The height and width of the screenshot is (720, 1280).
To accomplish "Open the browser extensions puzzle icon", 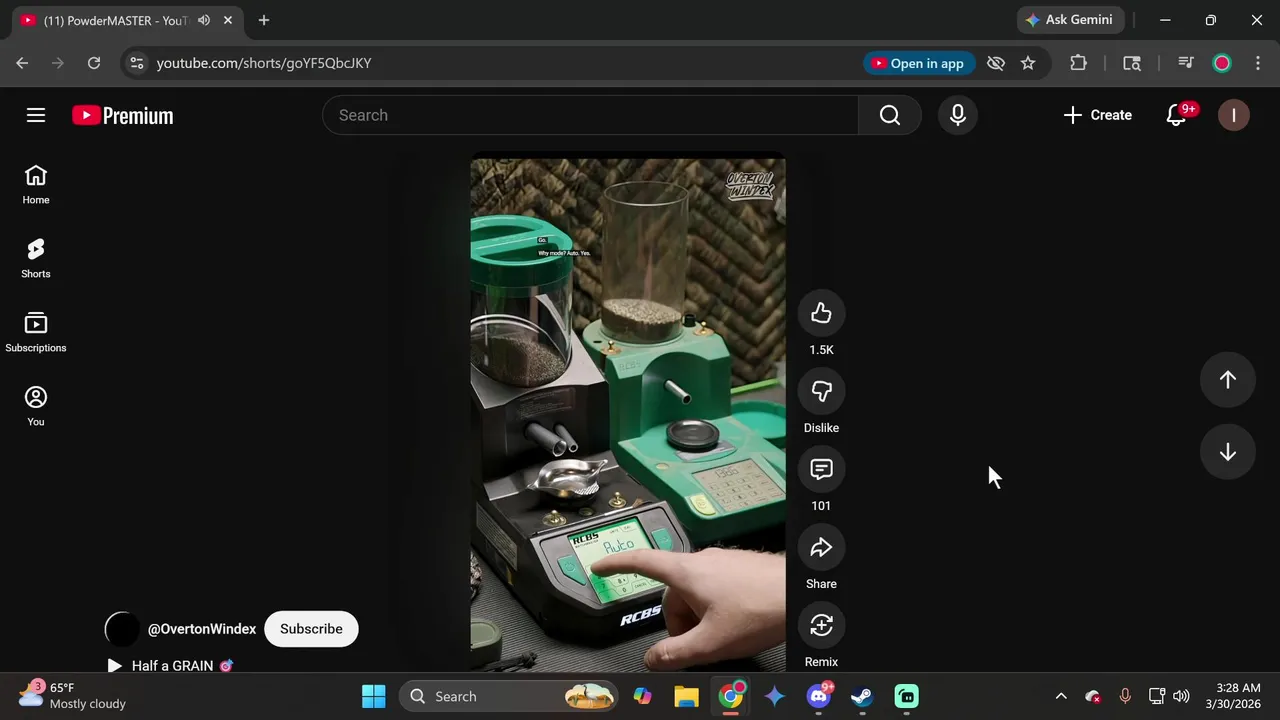I will [x=1078, y=63].
